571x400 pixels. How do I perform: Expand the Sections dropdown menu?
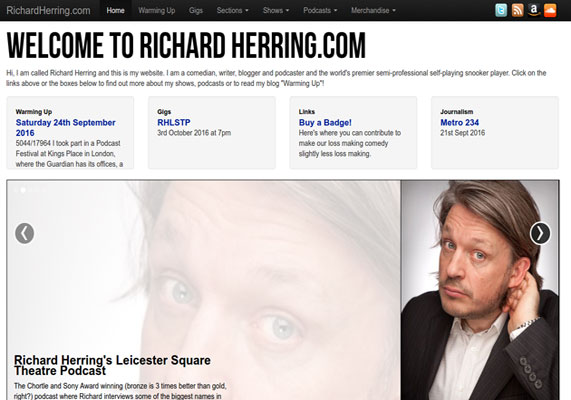point(232,11)
